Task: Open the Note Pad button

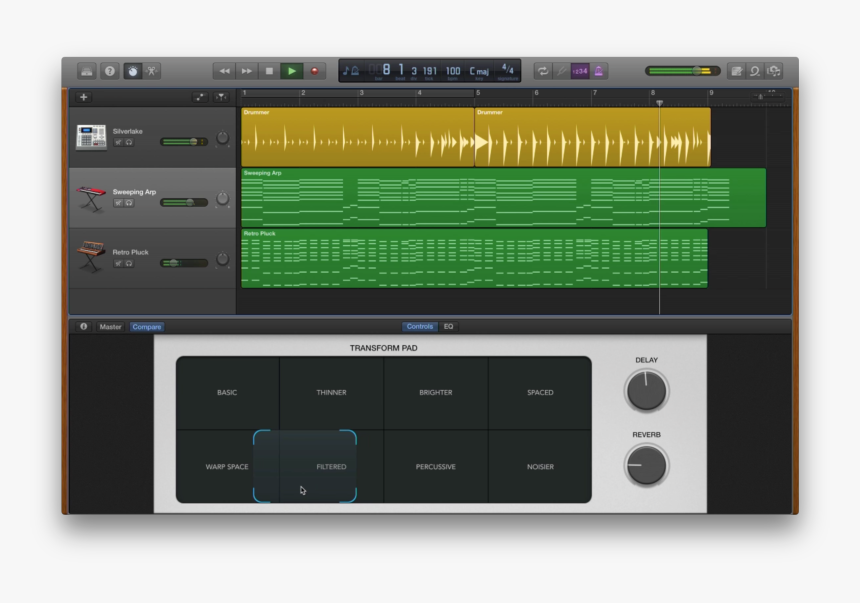Action: 737,71
